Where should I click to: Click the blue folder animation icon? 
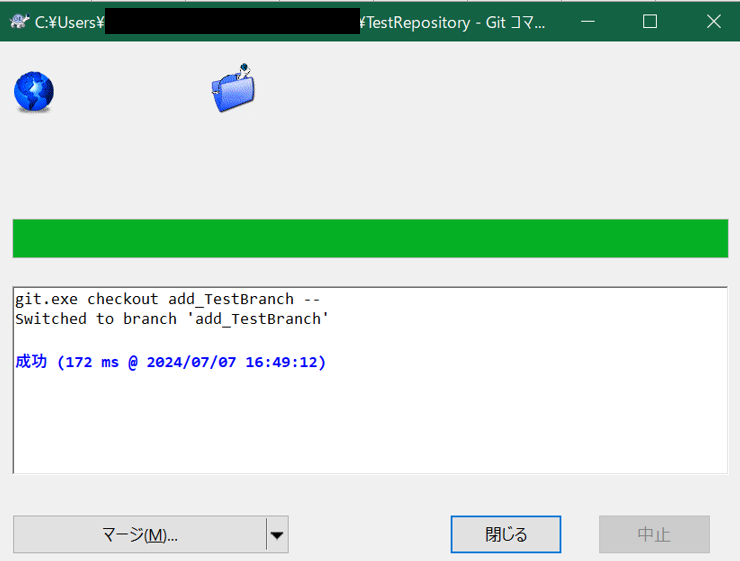[233, 88]
